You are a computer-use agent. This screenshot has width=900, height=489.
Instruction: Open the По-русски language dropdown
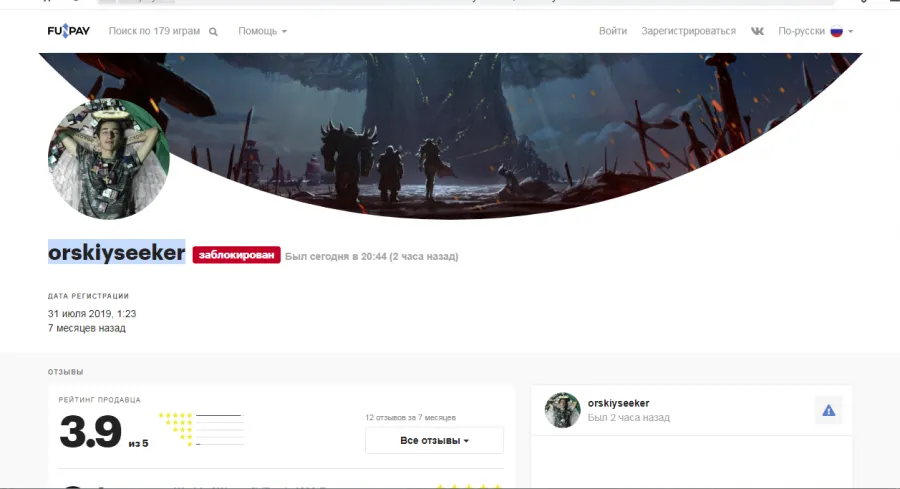coord(815,31)
